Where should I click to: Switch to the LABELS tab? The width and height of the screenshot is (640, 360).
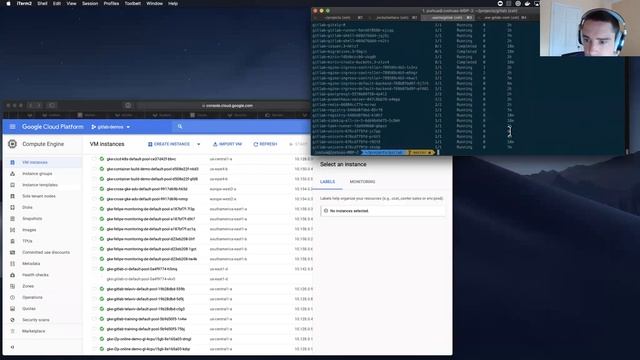327,182
